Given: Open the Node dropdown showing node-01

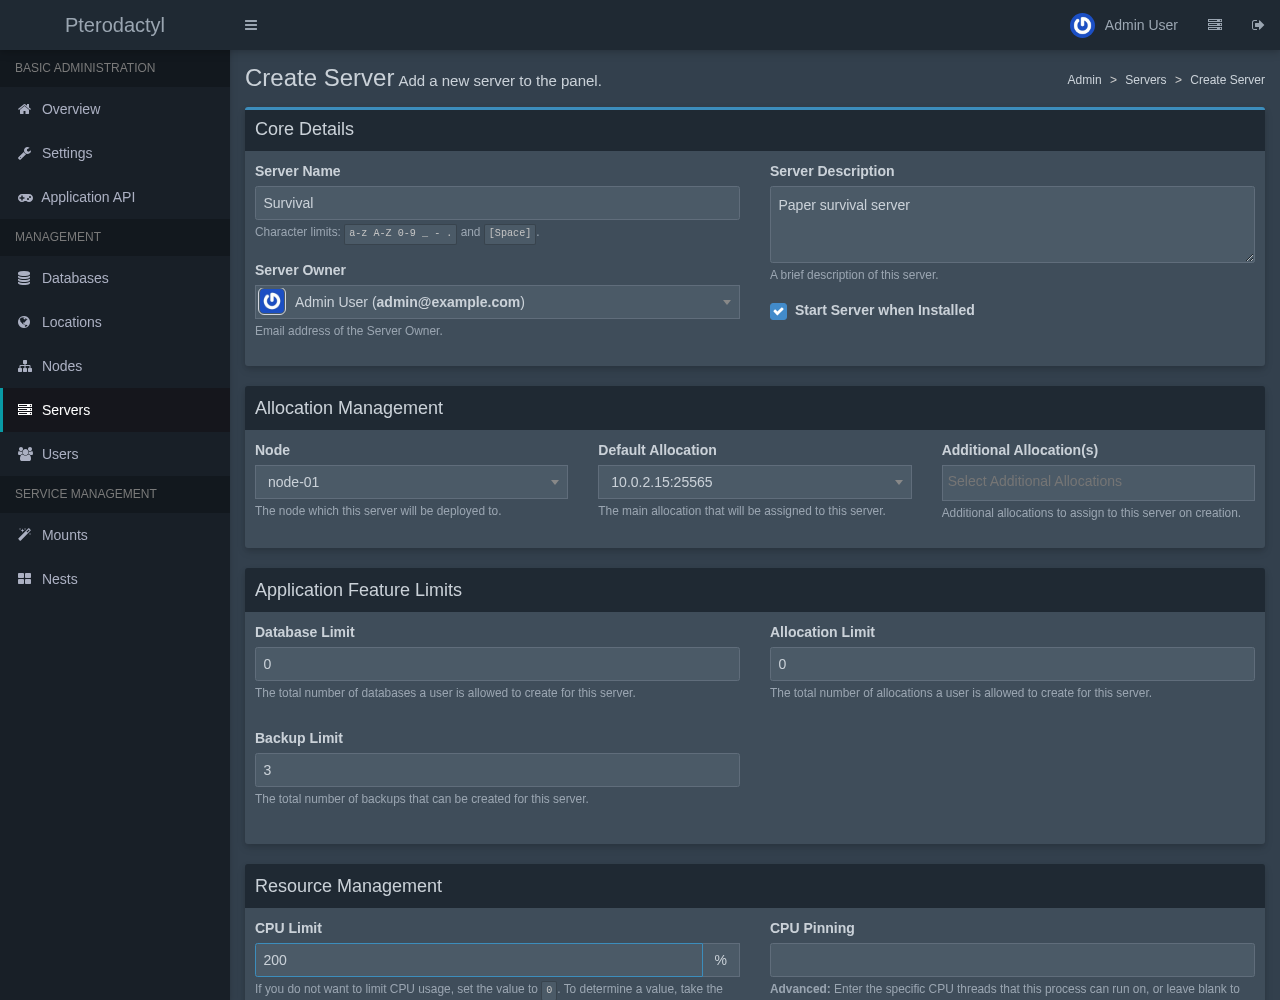Looking at the screenshot, I should point(411,482).
